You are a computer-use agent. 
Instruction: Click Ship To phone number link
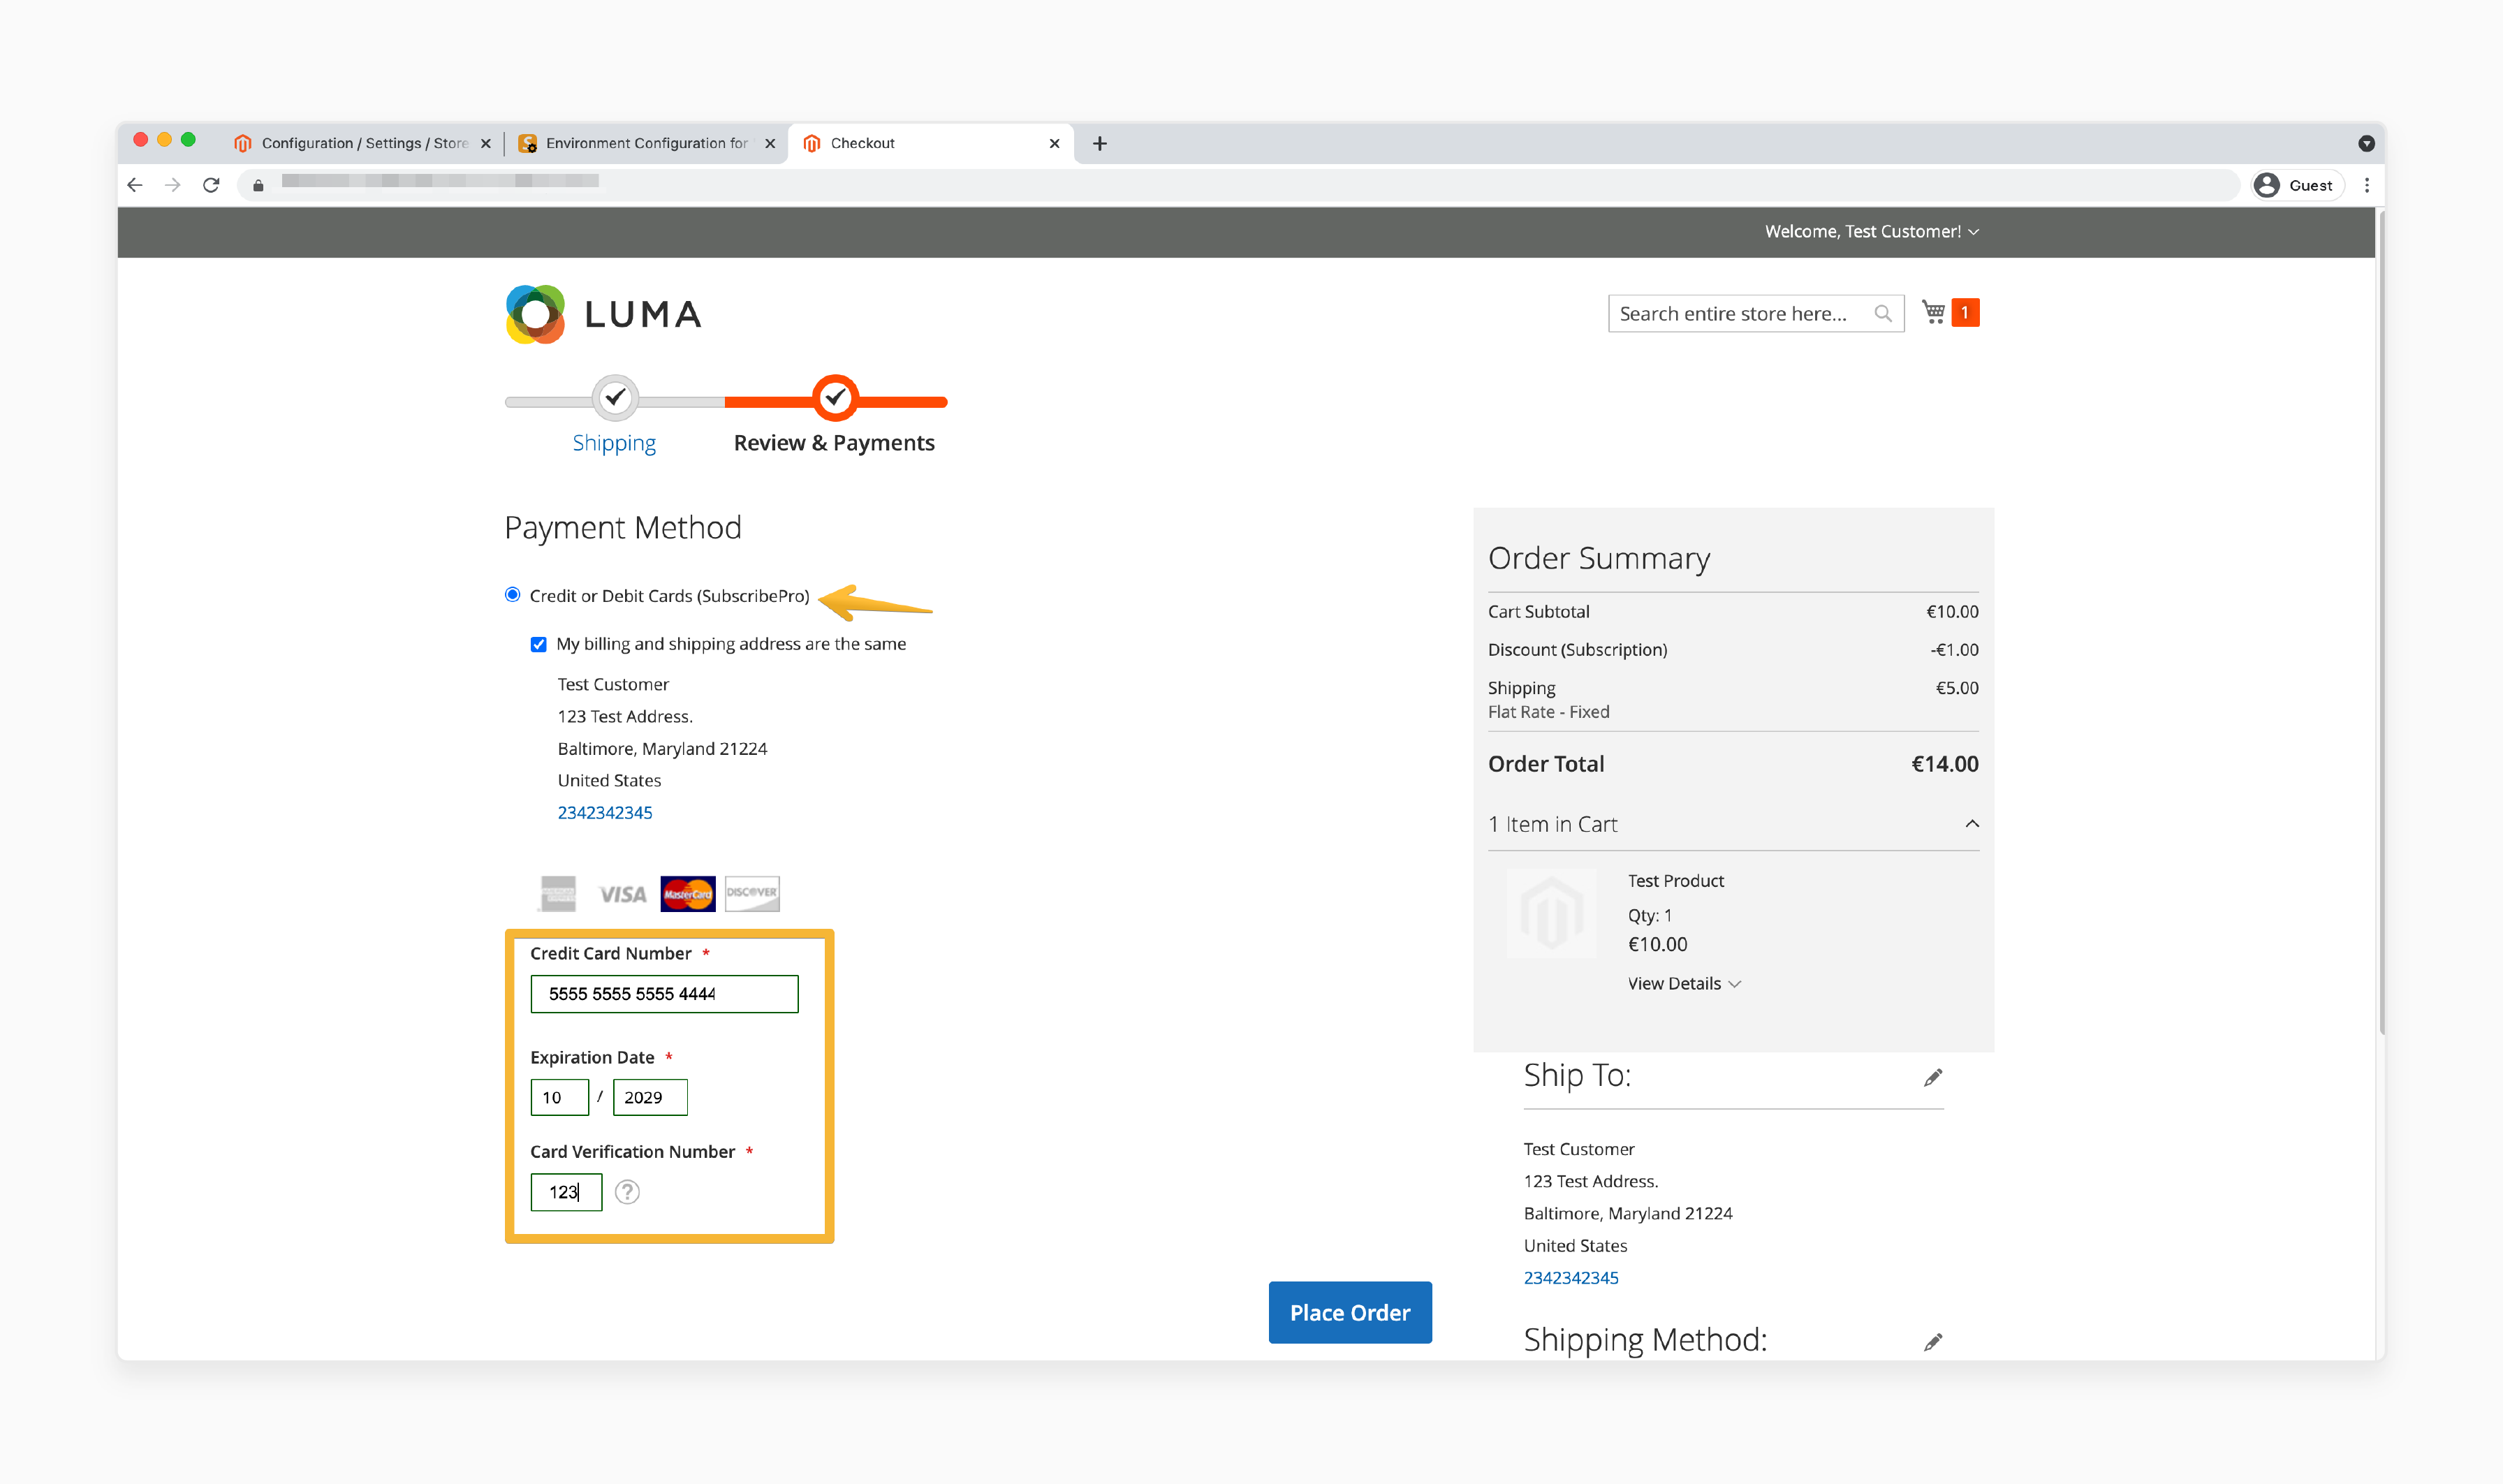1571,1277
